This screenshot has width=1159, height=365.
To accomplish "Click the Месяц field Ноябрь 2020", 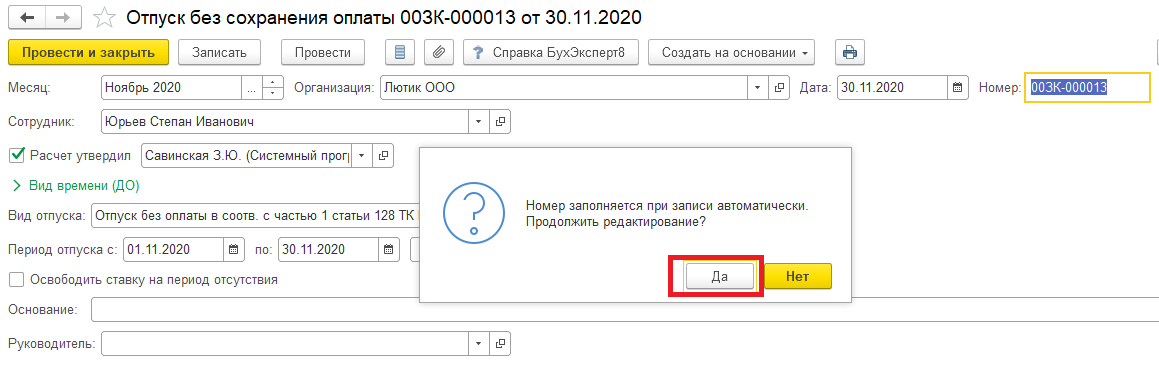I will pos(171,87).
